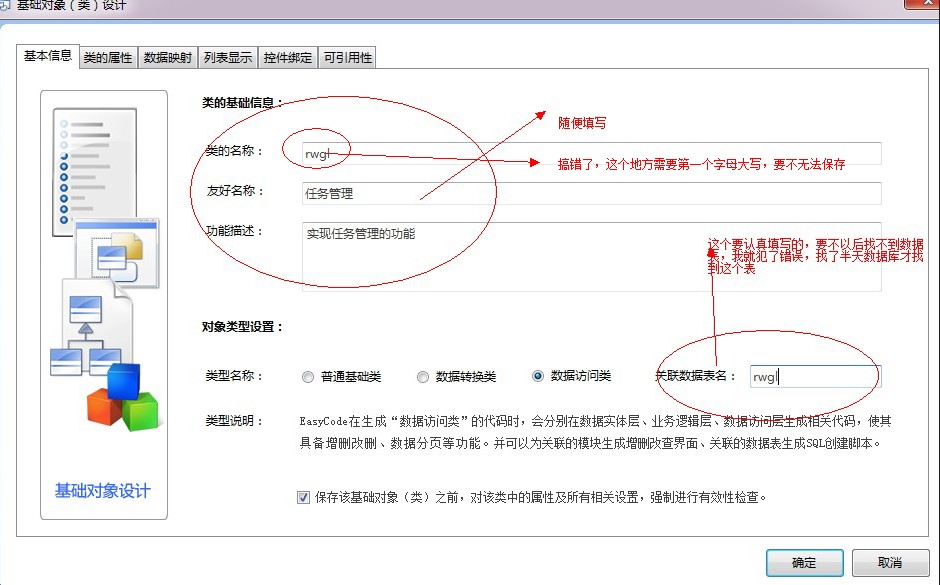The height and width of the screenshot is (585, 940).
Task: Click the app icon in the title bar
Action: tap(7, 5)
